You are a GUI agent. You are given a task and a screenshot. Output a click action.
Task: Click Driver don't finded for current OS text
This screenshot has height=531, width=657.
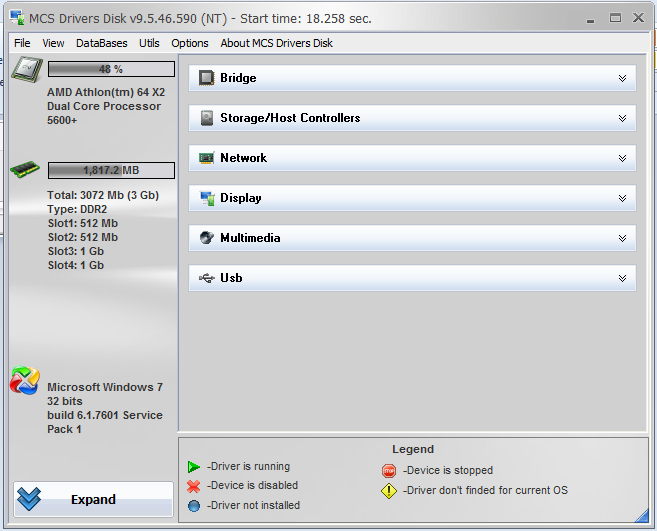[x=485, y=490]
